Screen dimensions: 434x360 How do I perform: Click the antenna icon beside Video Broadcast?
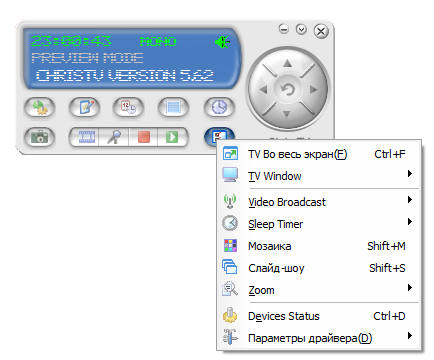(x=230, y=202)
